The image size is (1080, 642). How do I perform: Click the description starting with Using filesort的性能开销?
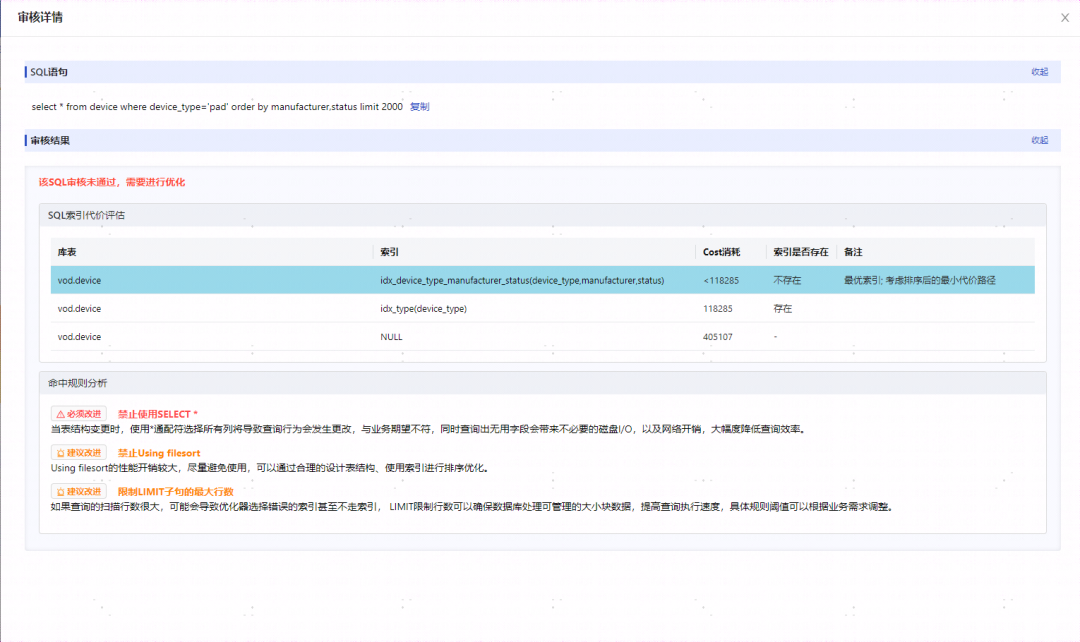[269, 468]
